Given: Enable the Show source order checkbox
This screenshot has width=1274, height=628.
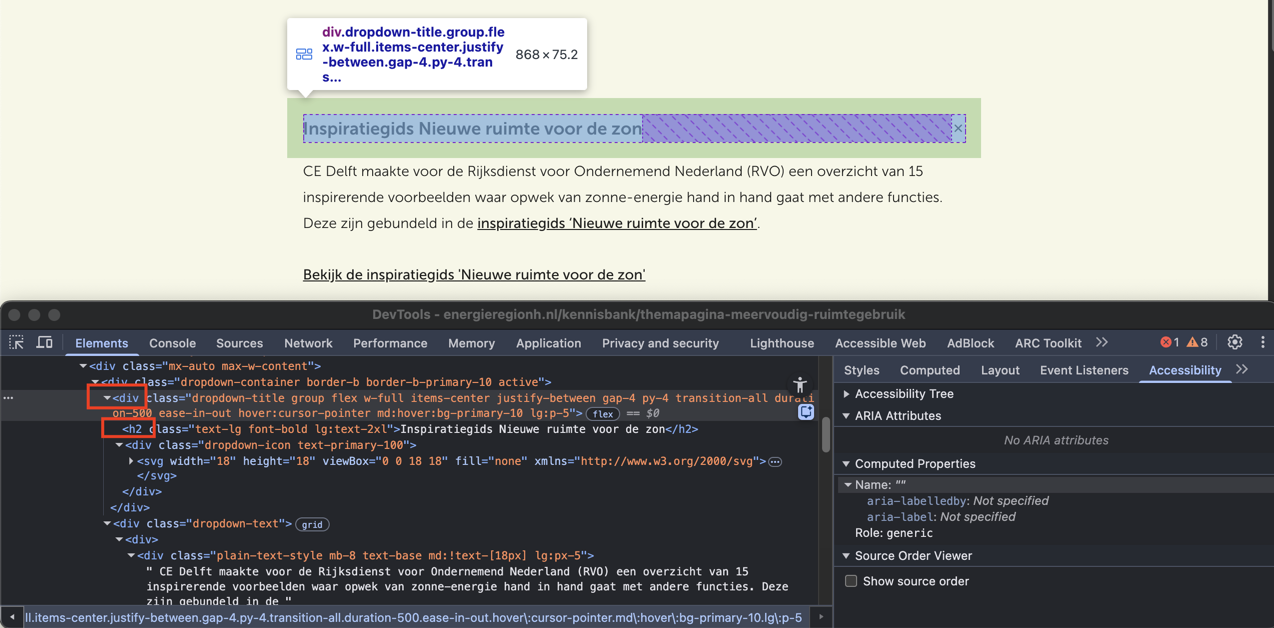Looking at the screenshot, I should pos(851,581).
